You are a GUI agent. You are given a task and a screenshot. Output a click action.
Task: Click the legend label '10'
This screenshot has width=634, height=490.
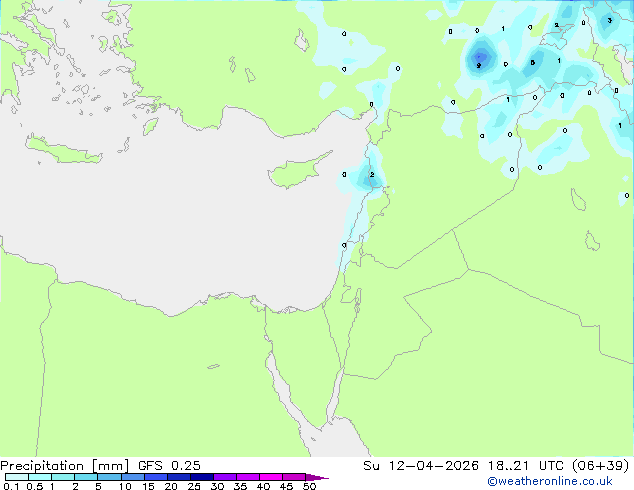click(x=125, y=486)
